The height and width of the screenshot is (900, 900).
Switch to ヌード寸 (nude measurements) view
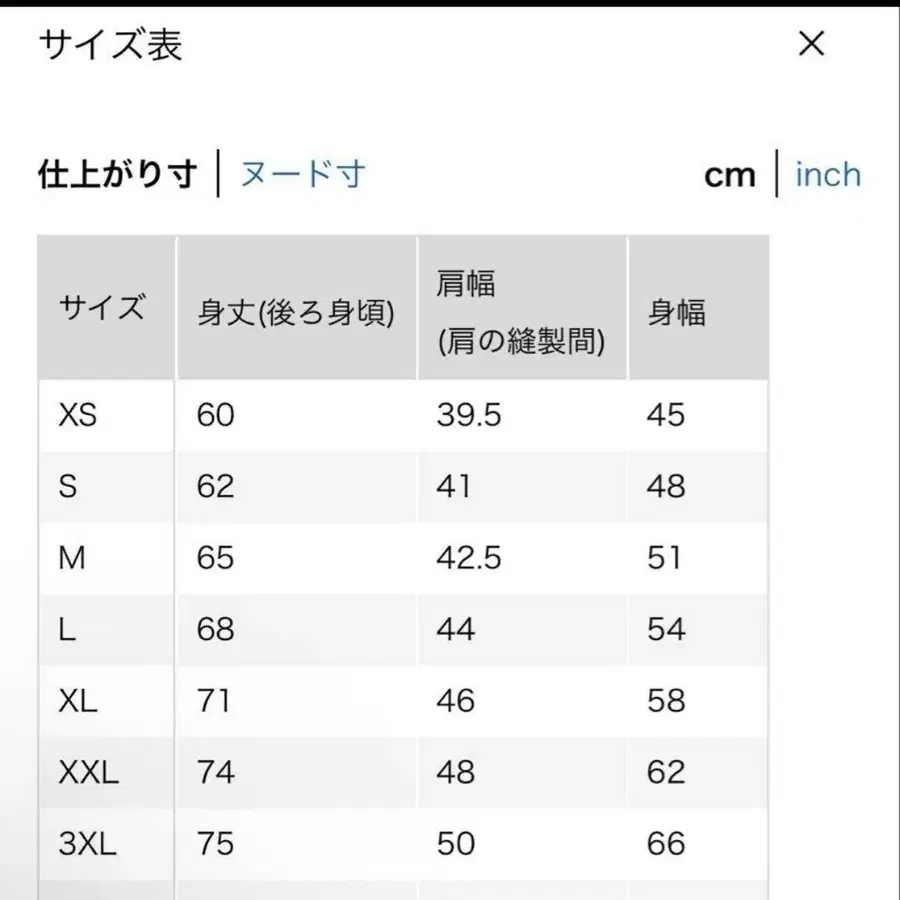click(x=302, y=173)
